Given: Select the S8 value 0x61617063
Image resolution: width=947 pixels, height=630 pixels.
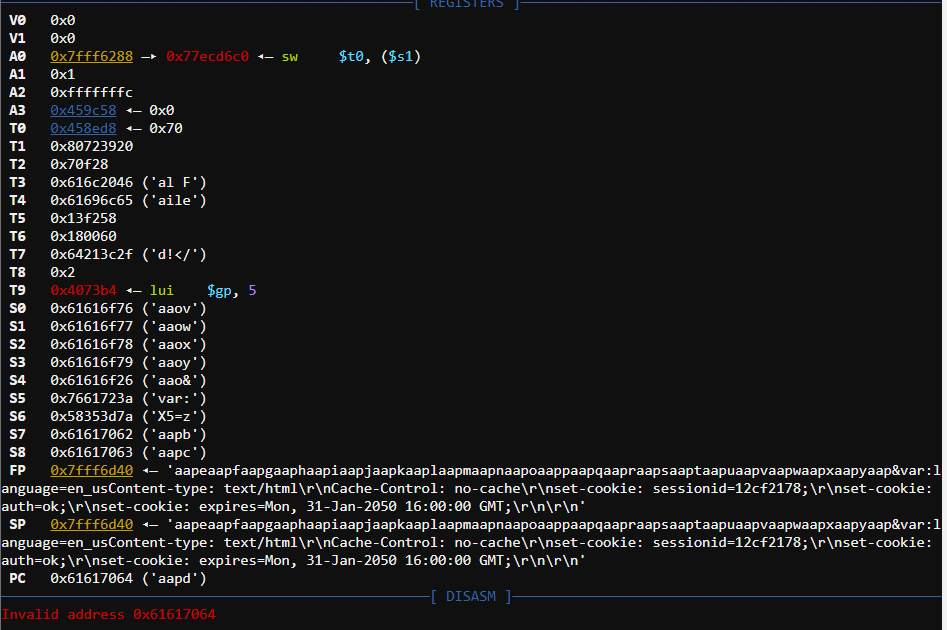Looking at the screenshot, I should click(x=92, y=452).
